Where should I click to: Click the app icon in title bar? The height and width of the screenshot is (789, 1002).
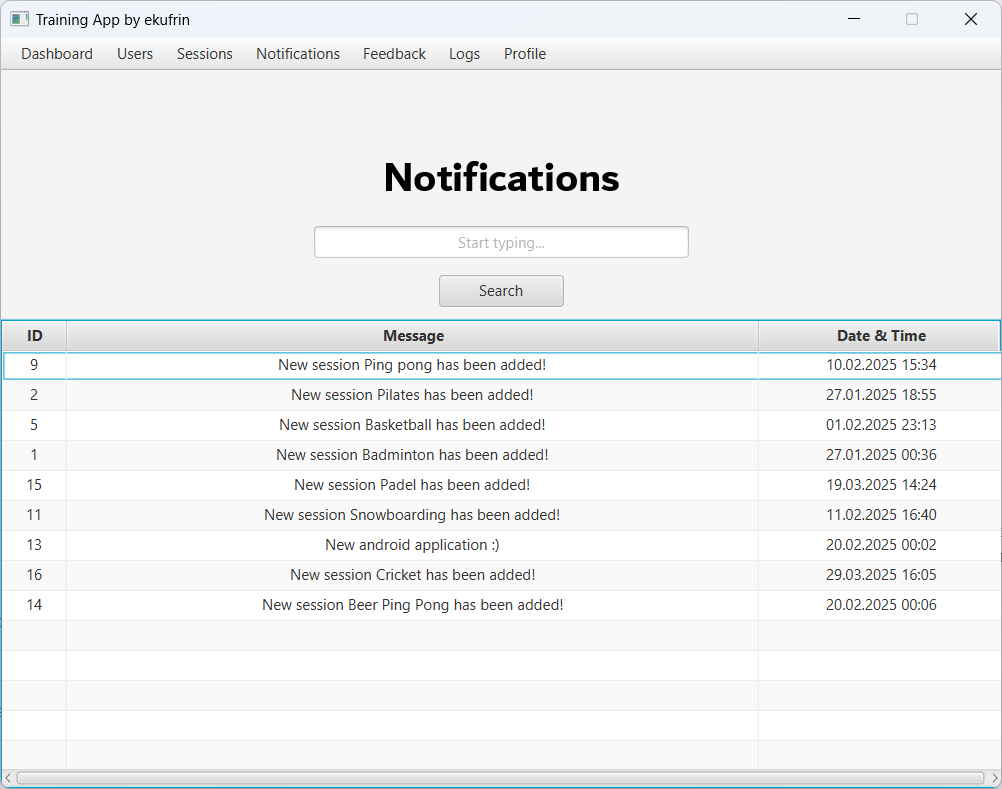coord(19,19)
